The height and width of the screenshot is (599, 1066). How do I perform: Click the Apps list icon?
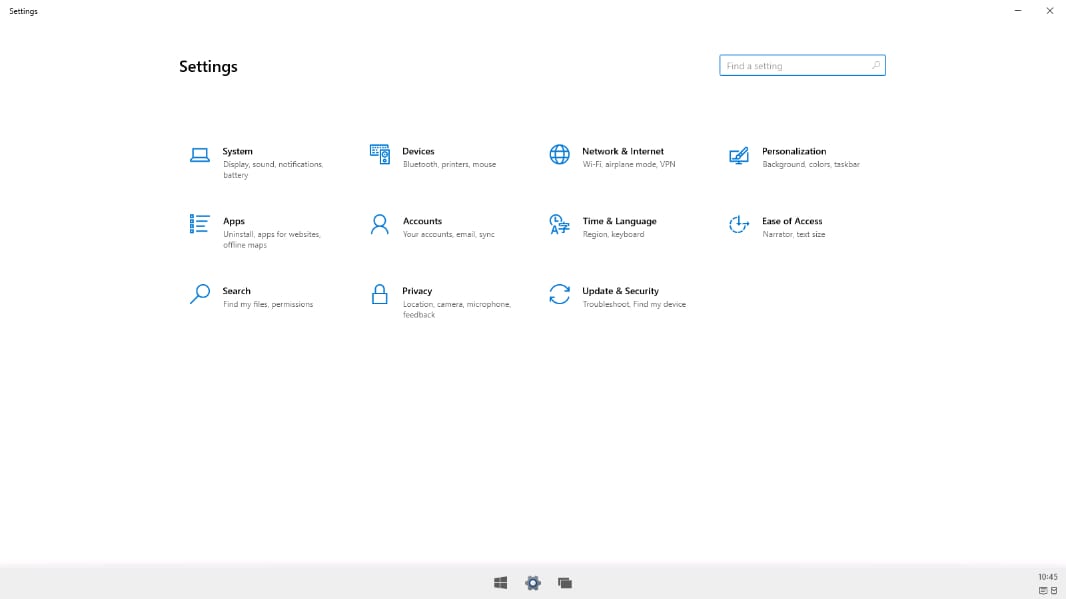click(199, 224)
